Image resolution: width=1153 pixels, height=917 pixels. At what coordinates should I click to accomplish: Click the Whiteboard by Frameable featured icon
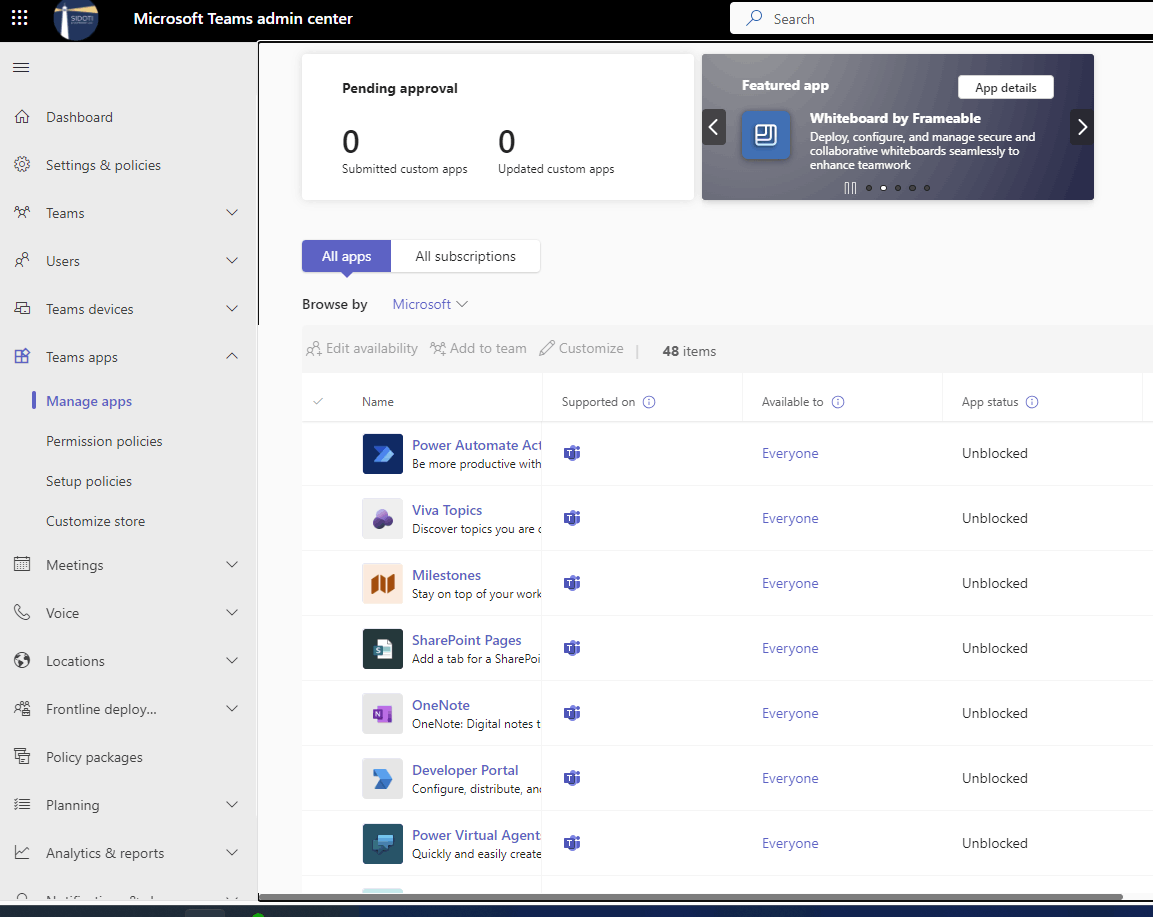point(765,135)
